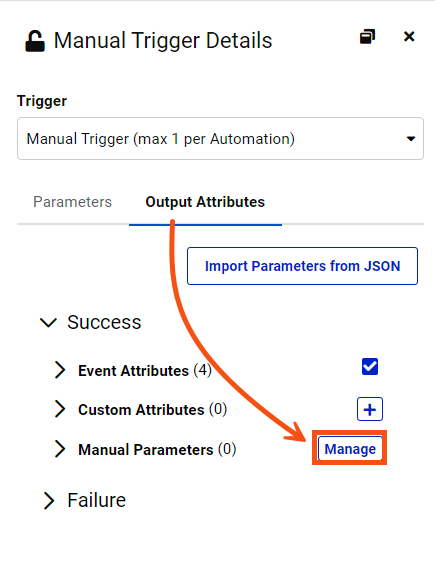The height and width of the screenshot is (585, 435).
Task: Select the Event Attributes (4) label
Action: [145, 370]
